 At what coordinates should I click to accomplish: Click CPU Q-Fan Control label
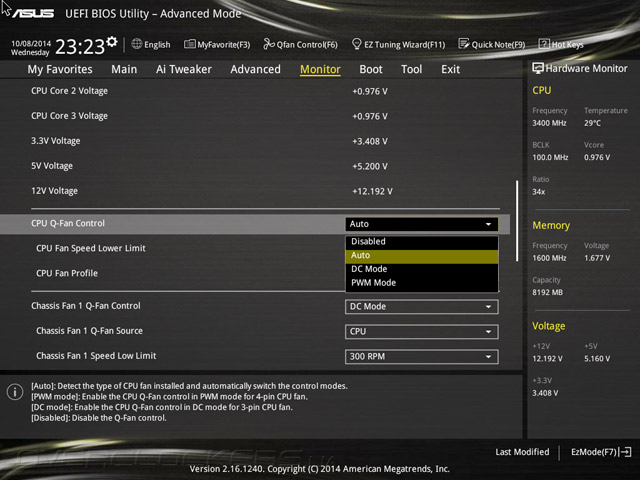coord(68,223)
